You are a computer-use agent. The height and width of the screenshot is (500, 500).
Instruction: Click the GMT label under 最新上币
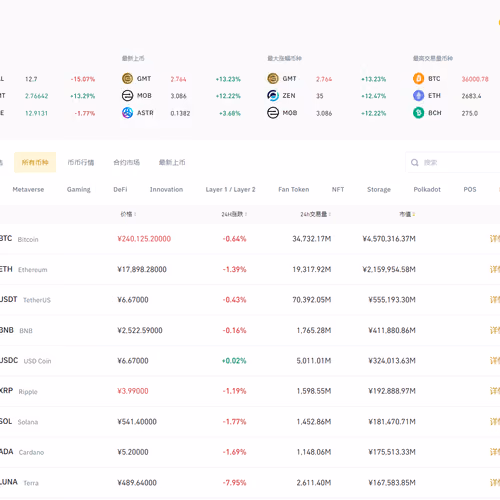coord(144,79)
